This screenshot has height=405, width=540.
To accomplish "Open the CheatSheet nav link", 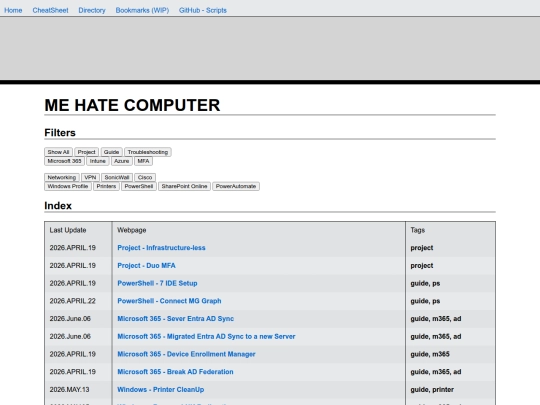I will click(x=50, y=10).
